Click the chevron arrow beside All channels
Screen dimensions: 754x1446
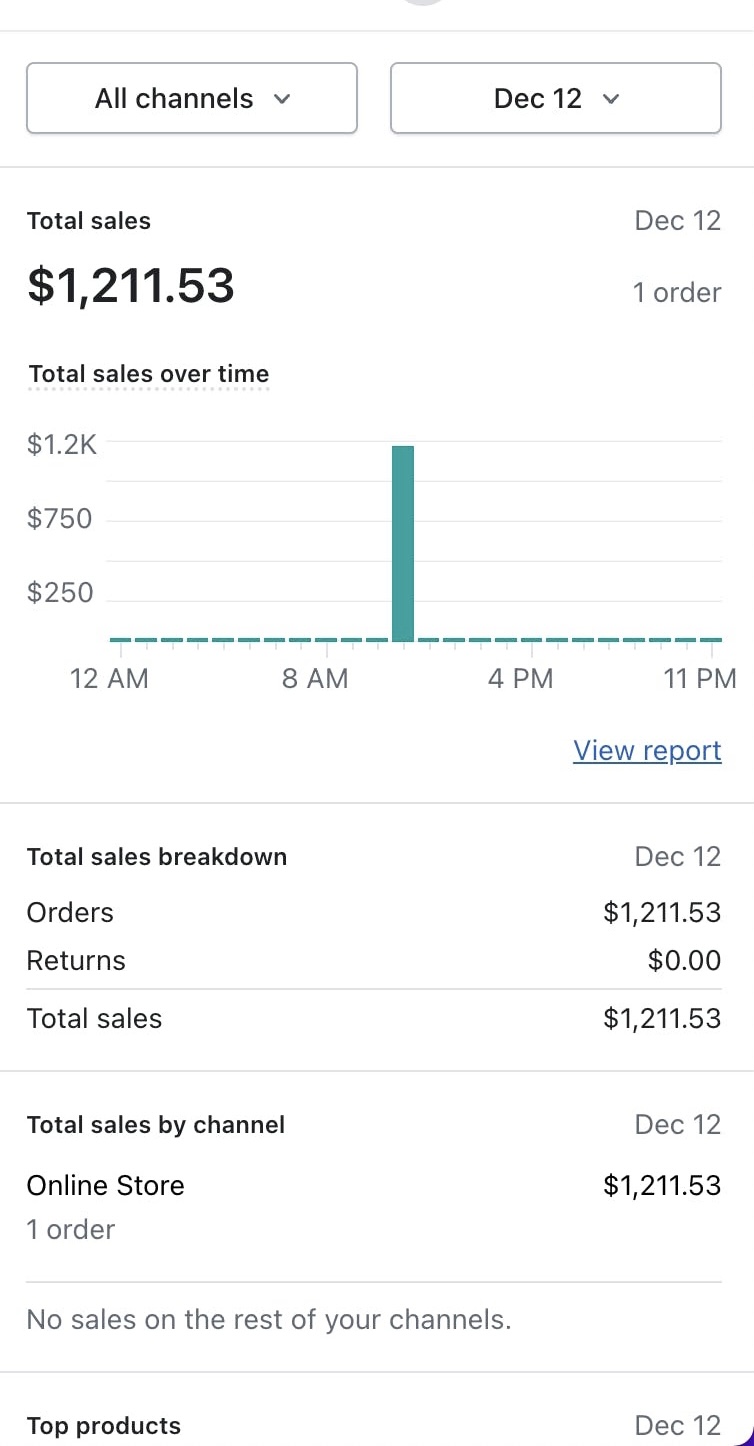[x=282, y=99]
